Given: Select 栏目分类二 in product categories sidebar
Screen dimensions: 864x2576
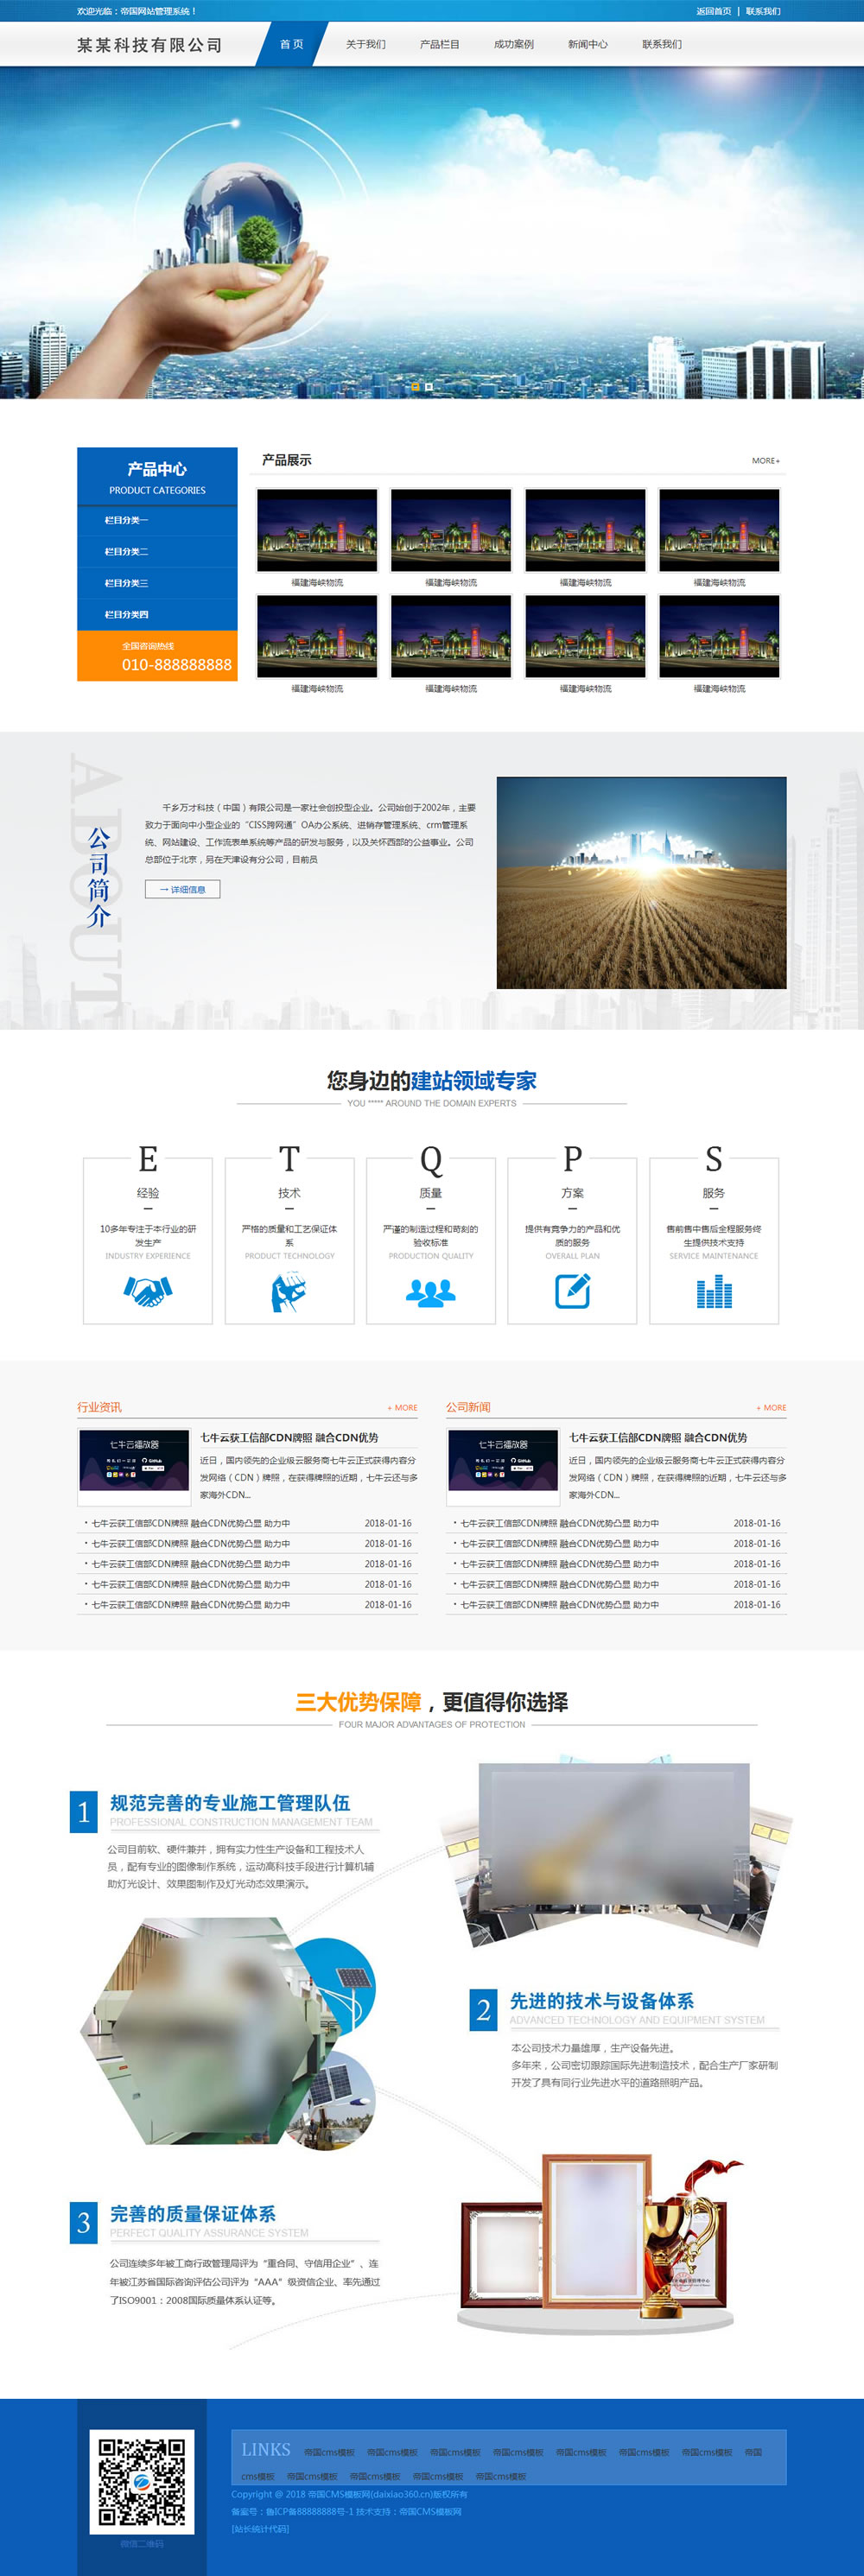Looking at the screenshot, I should [x=126, y=552].
